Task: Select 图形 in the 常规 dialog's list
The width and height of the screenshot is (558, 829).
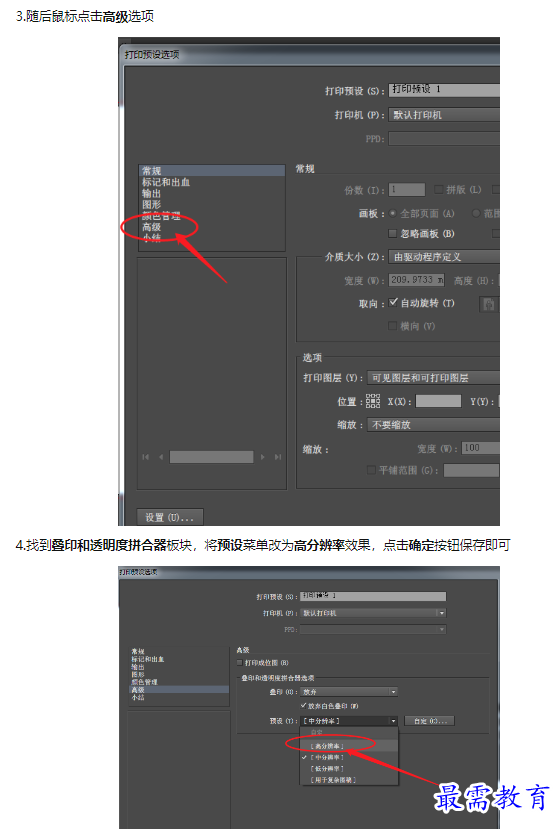Action: [212, 205]
